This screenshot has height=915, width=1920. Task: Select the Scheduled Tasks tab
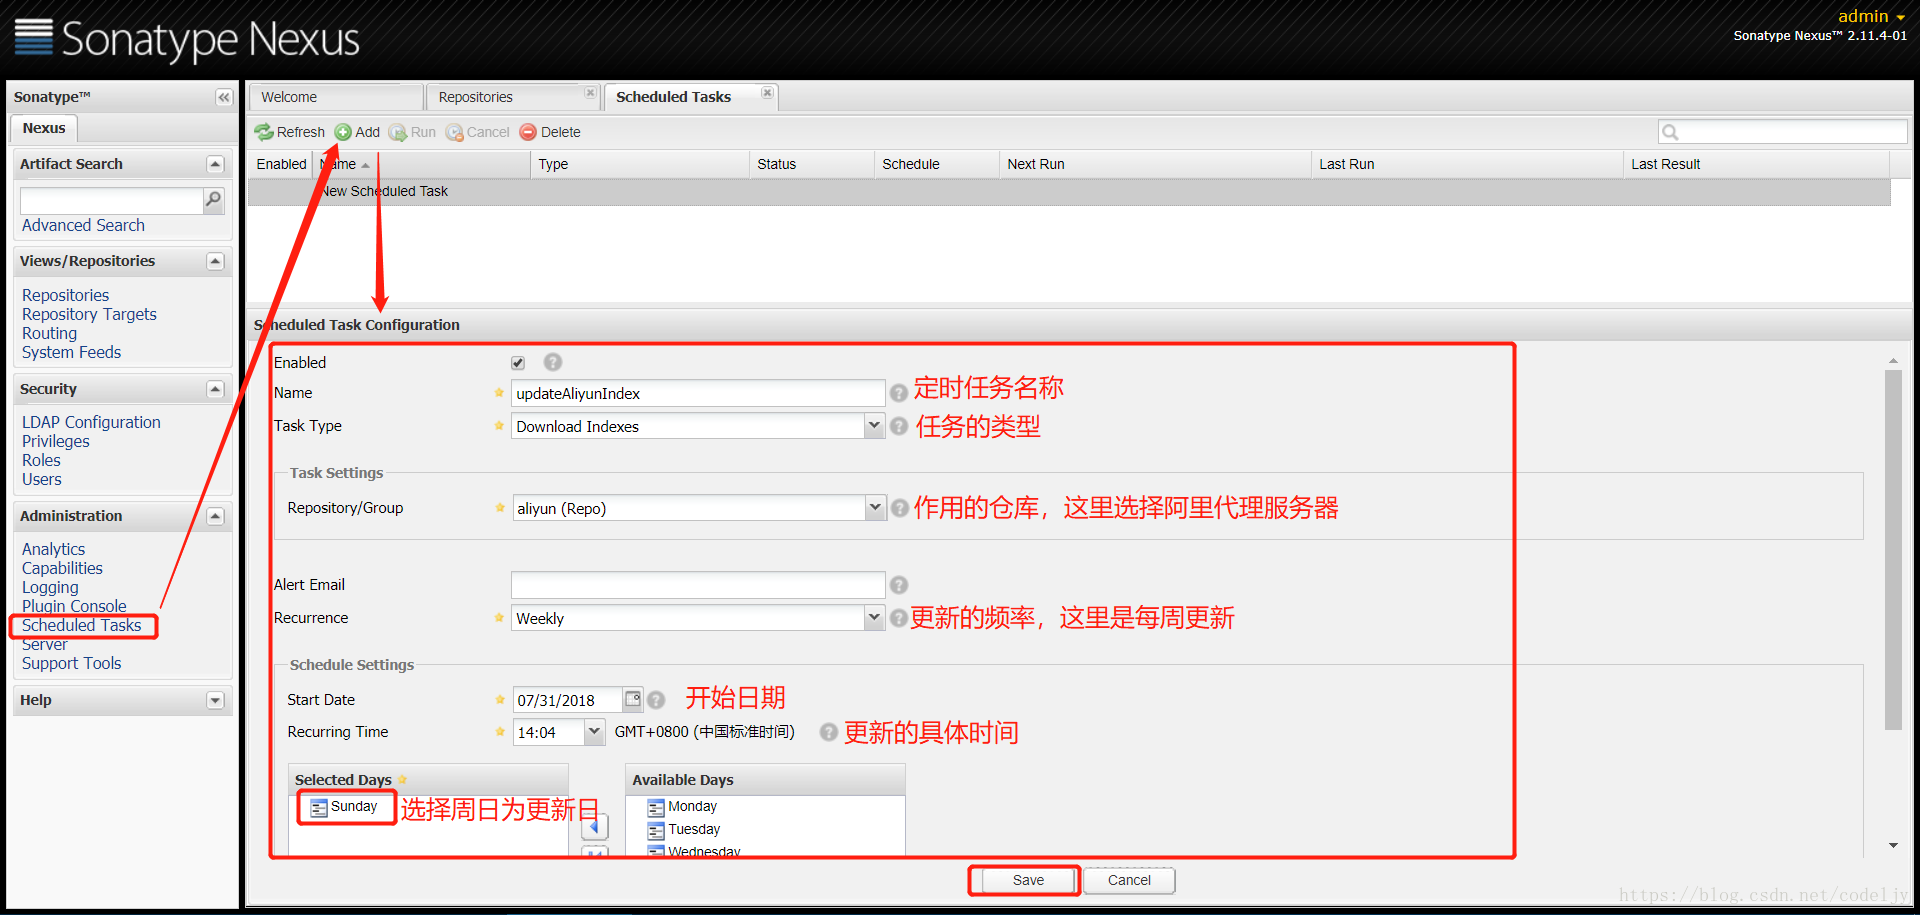[x=690, y=97]
